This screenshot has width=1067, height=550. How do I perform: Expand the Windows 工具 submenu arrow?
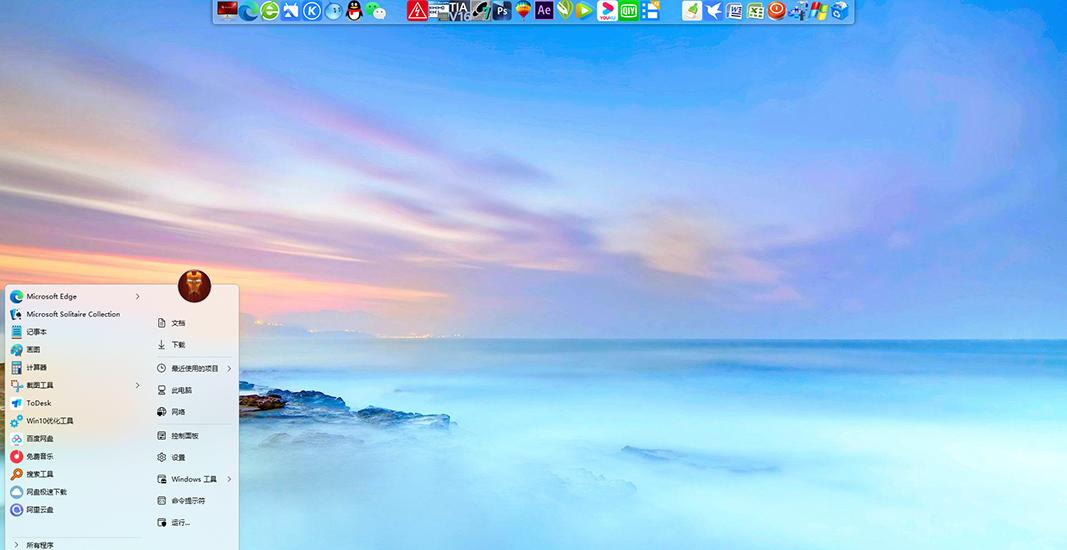tap(229, 479)
